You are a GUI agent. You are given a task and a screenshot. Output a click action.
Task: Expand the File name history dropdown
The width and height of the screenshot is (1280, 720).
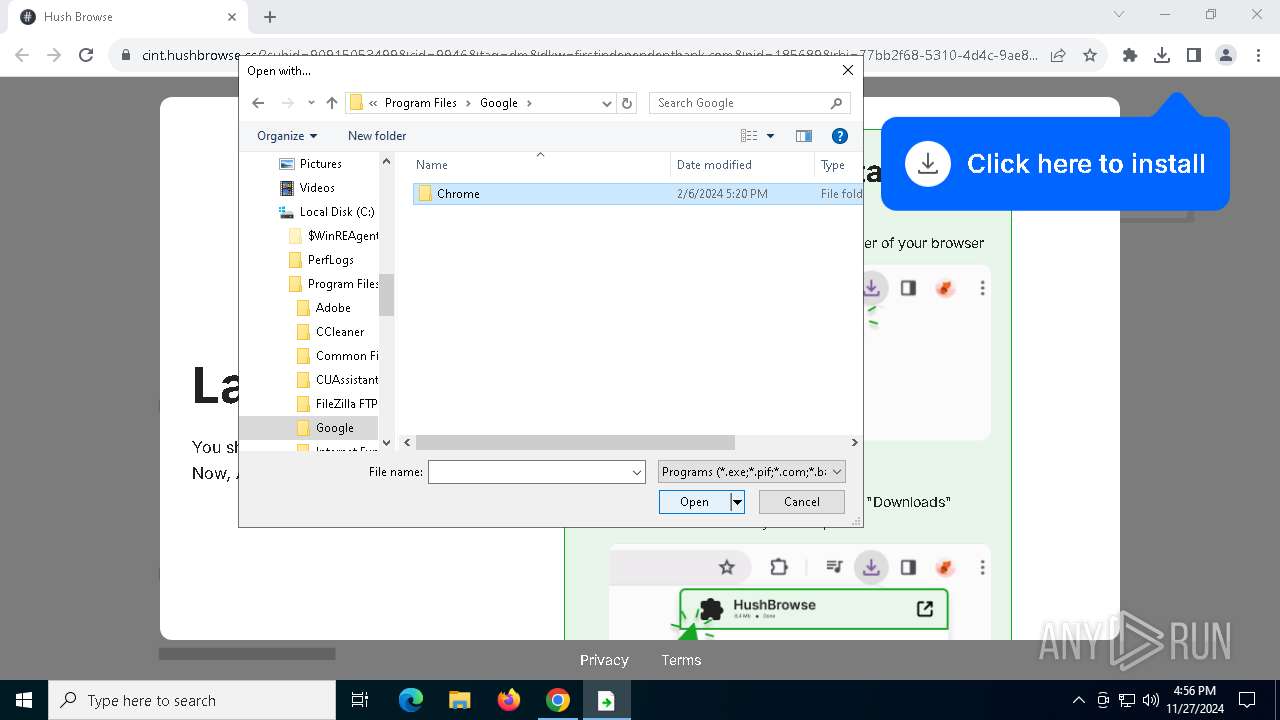point(637,472)
